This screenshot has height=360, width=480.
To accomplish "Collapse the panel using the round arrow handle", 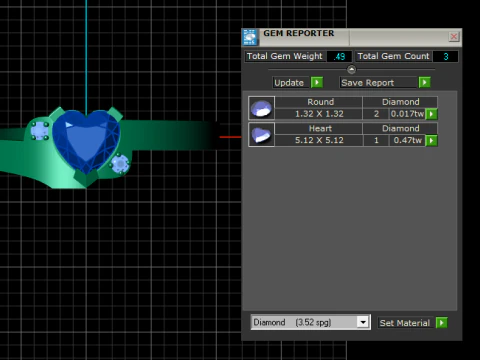I will click(351, 69).
